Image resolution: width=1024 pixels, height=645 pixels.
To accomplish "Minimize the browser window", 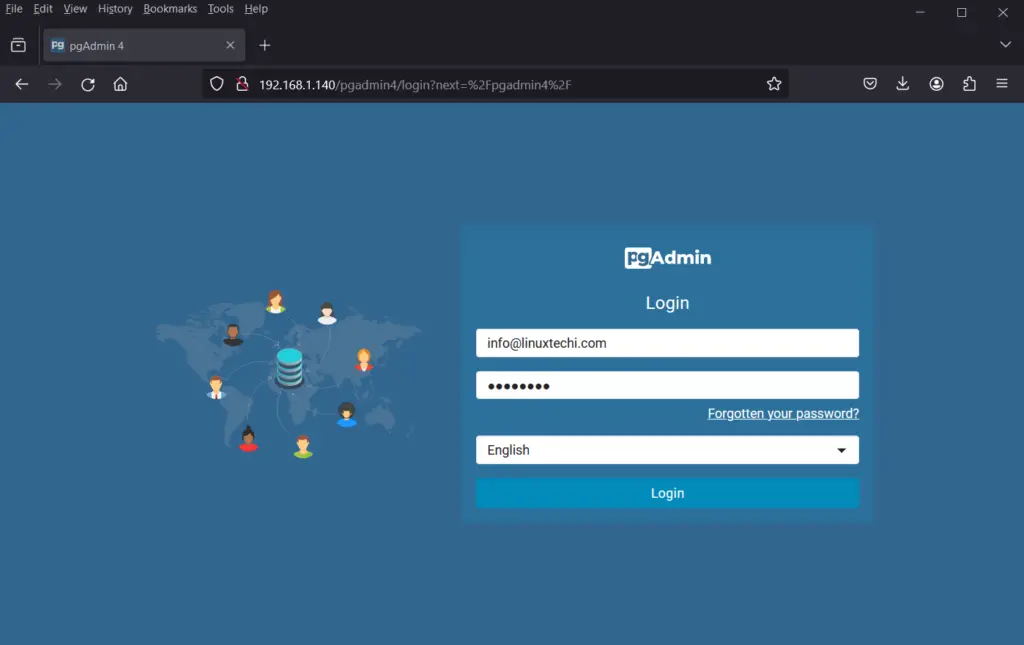I will coord(920,12).
